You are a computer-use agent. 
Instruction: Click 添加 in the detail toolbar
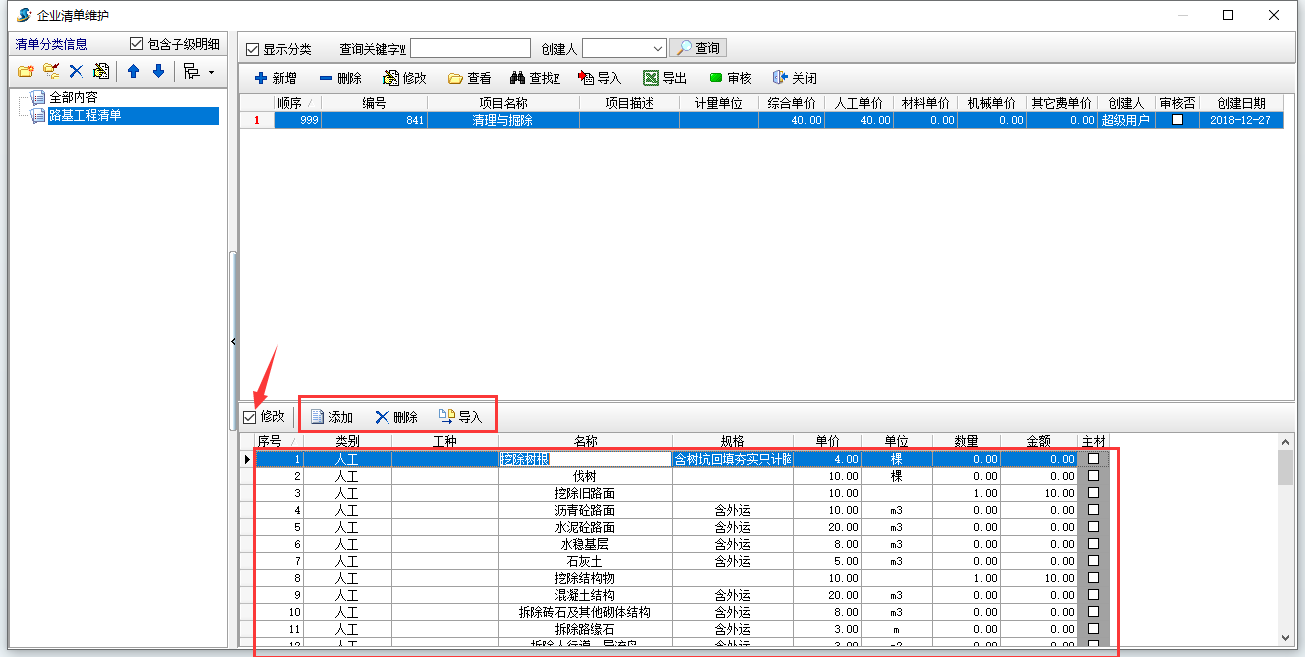[x=331, y=417]
